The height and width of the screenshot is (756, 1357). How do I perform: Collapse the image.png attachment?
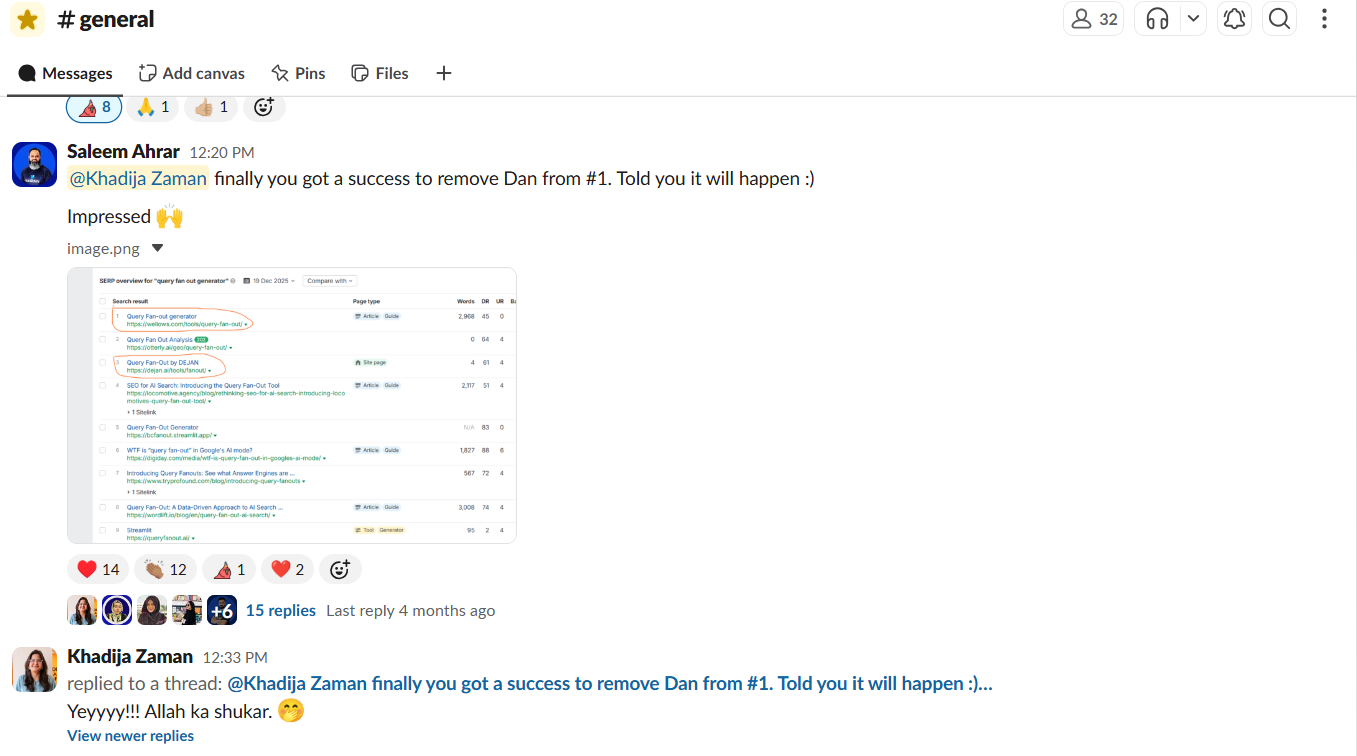157,248
